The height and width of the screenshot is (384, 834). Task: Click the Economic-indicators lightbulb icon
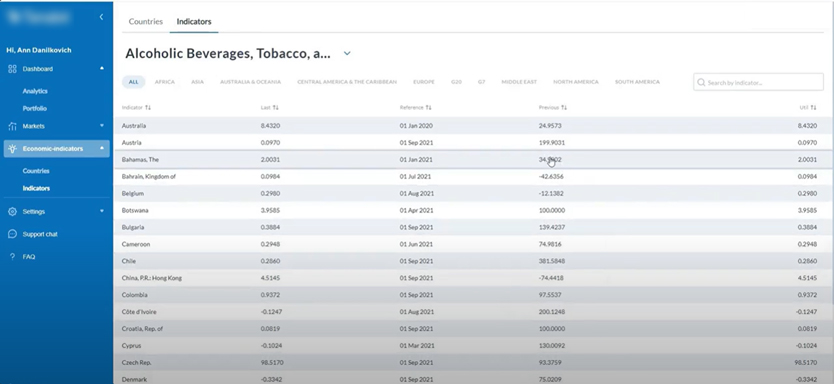click(12, 149)
